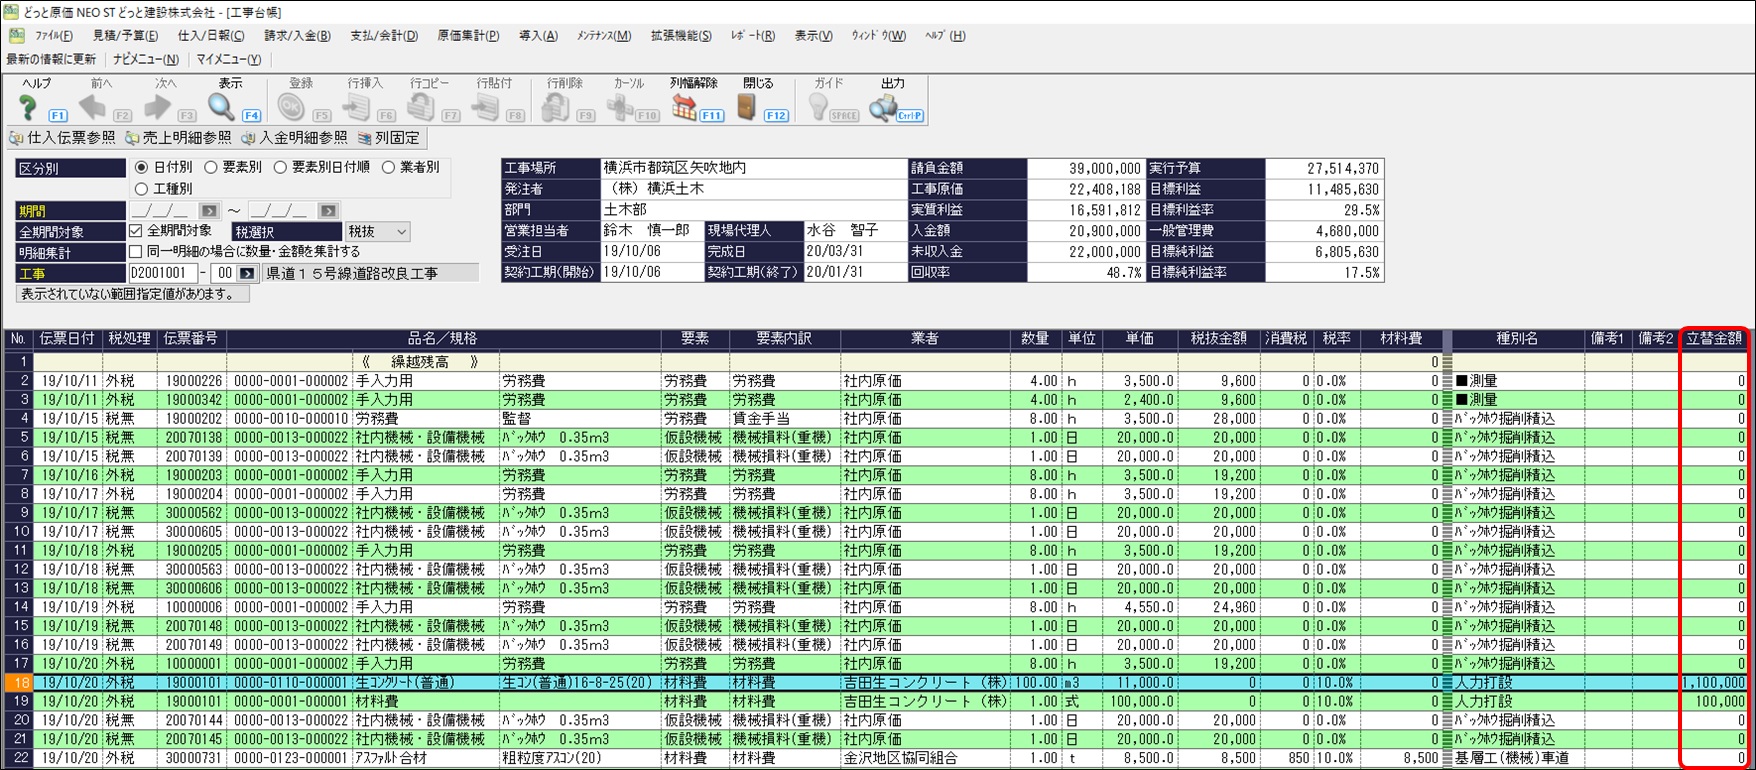Open the メンテナンス(M) menu
This screenshot has width=1756, height=770.
tap(603, 36)
